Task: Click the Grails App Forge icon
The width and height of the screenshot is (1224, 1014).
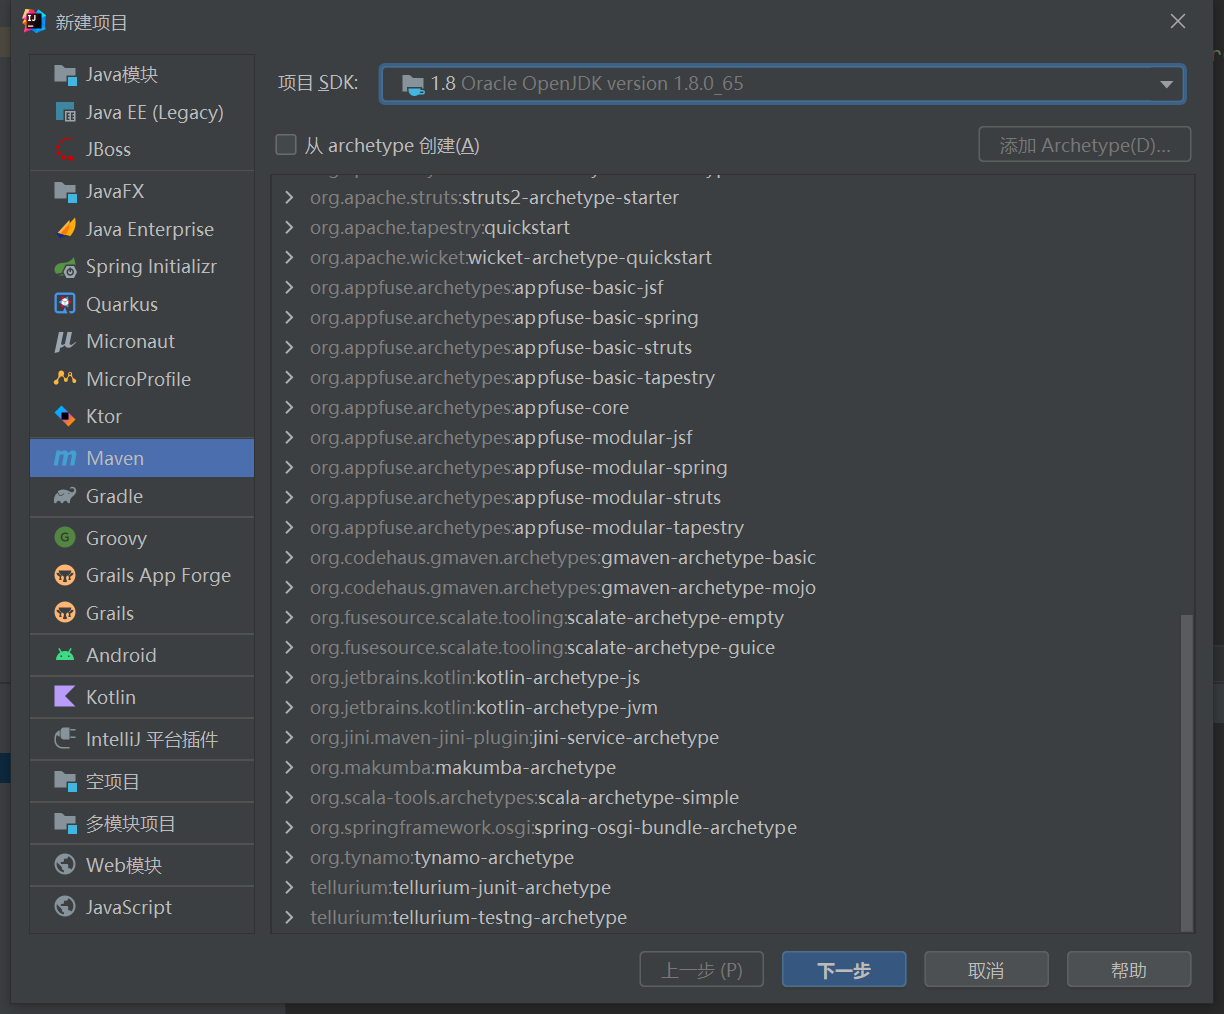Action: click(x=65, y=575)
